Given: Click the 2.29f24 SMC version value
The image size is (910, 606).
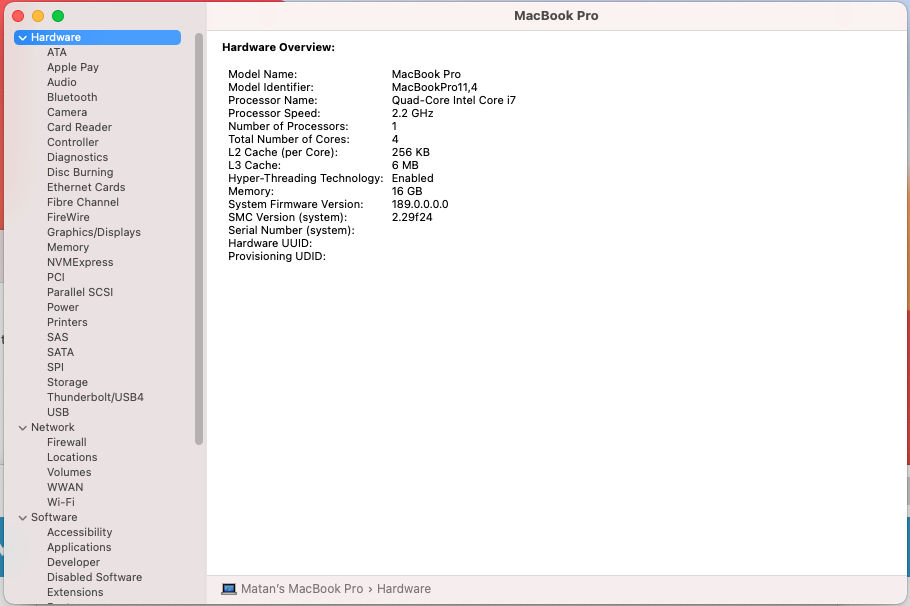Looking at the screenshot, I should click(412, 218).
